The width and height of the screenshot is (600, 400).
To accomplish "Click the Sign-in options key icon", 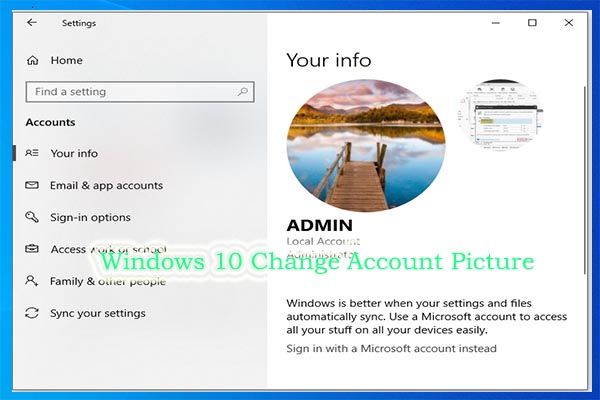I will click(x=32, y=217).
